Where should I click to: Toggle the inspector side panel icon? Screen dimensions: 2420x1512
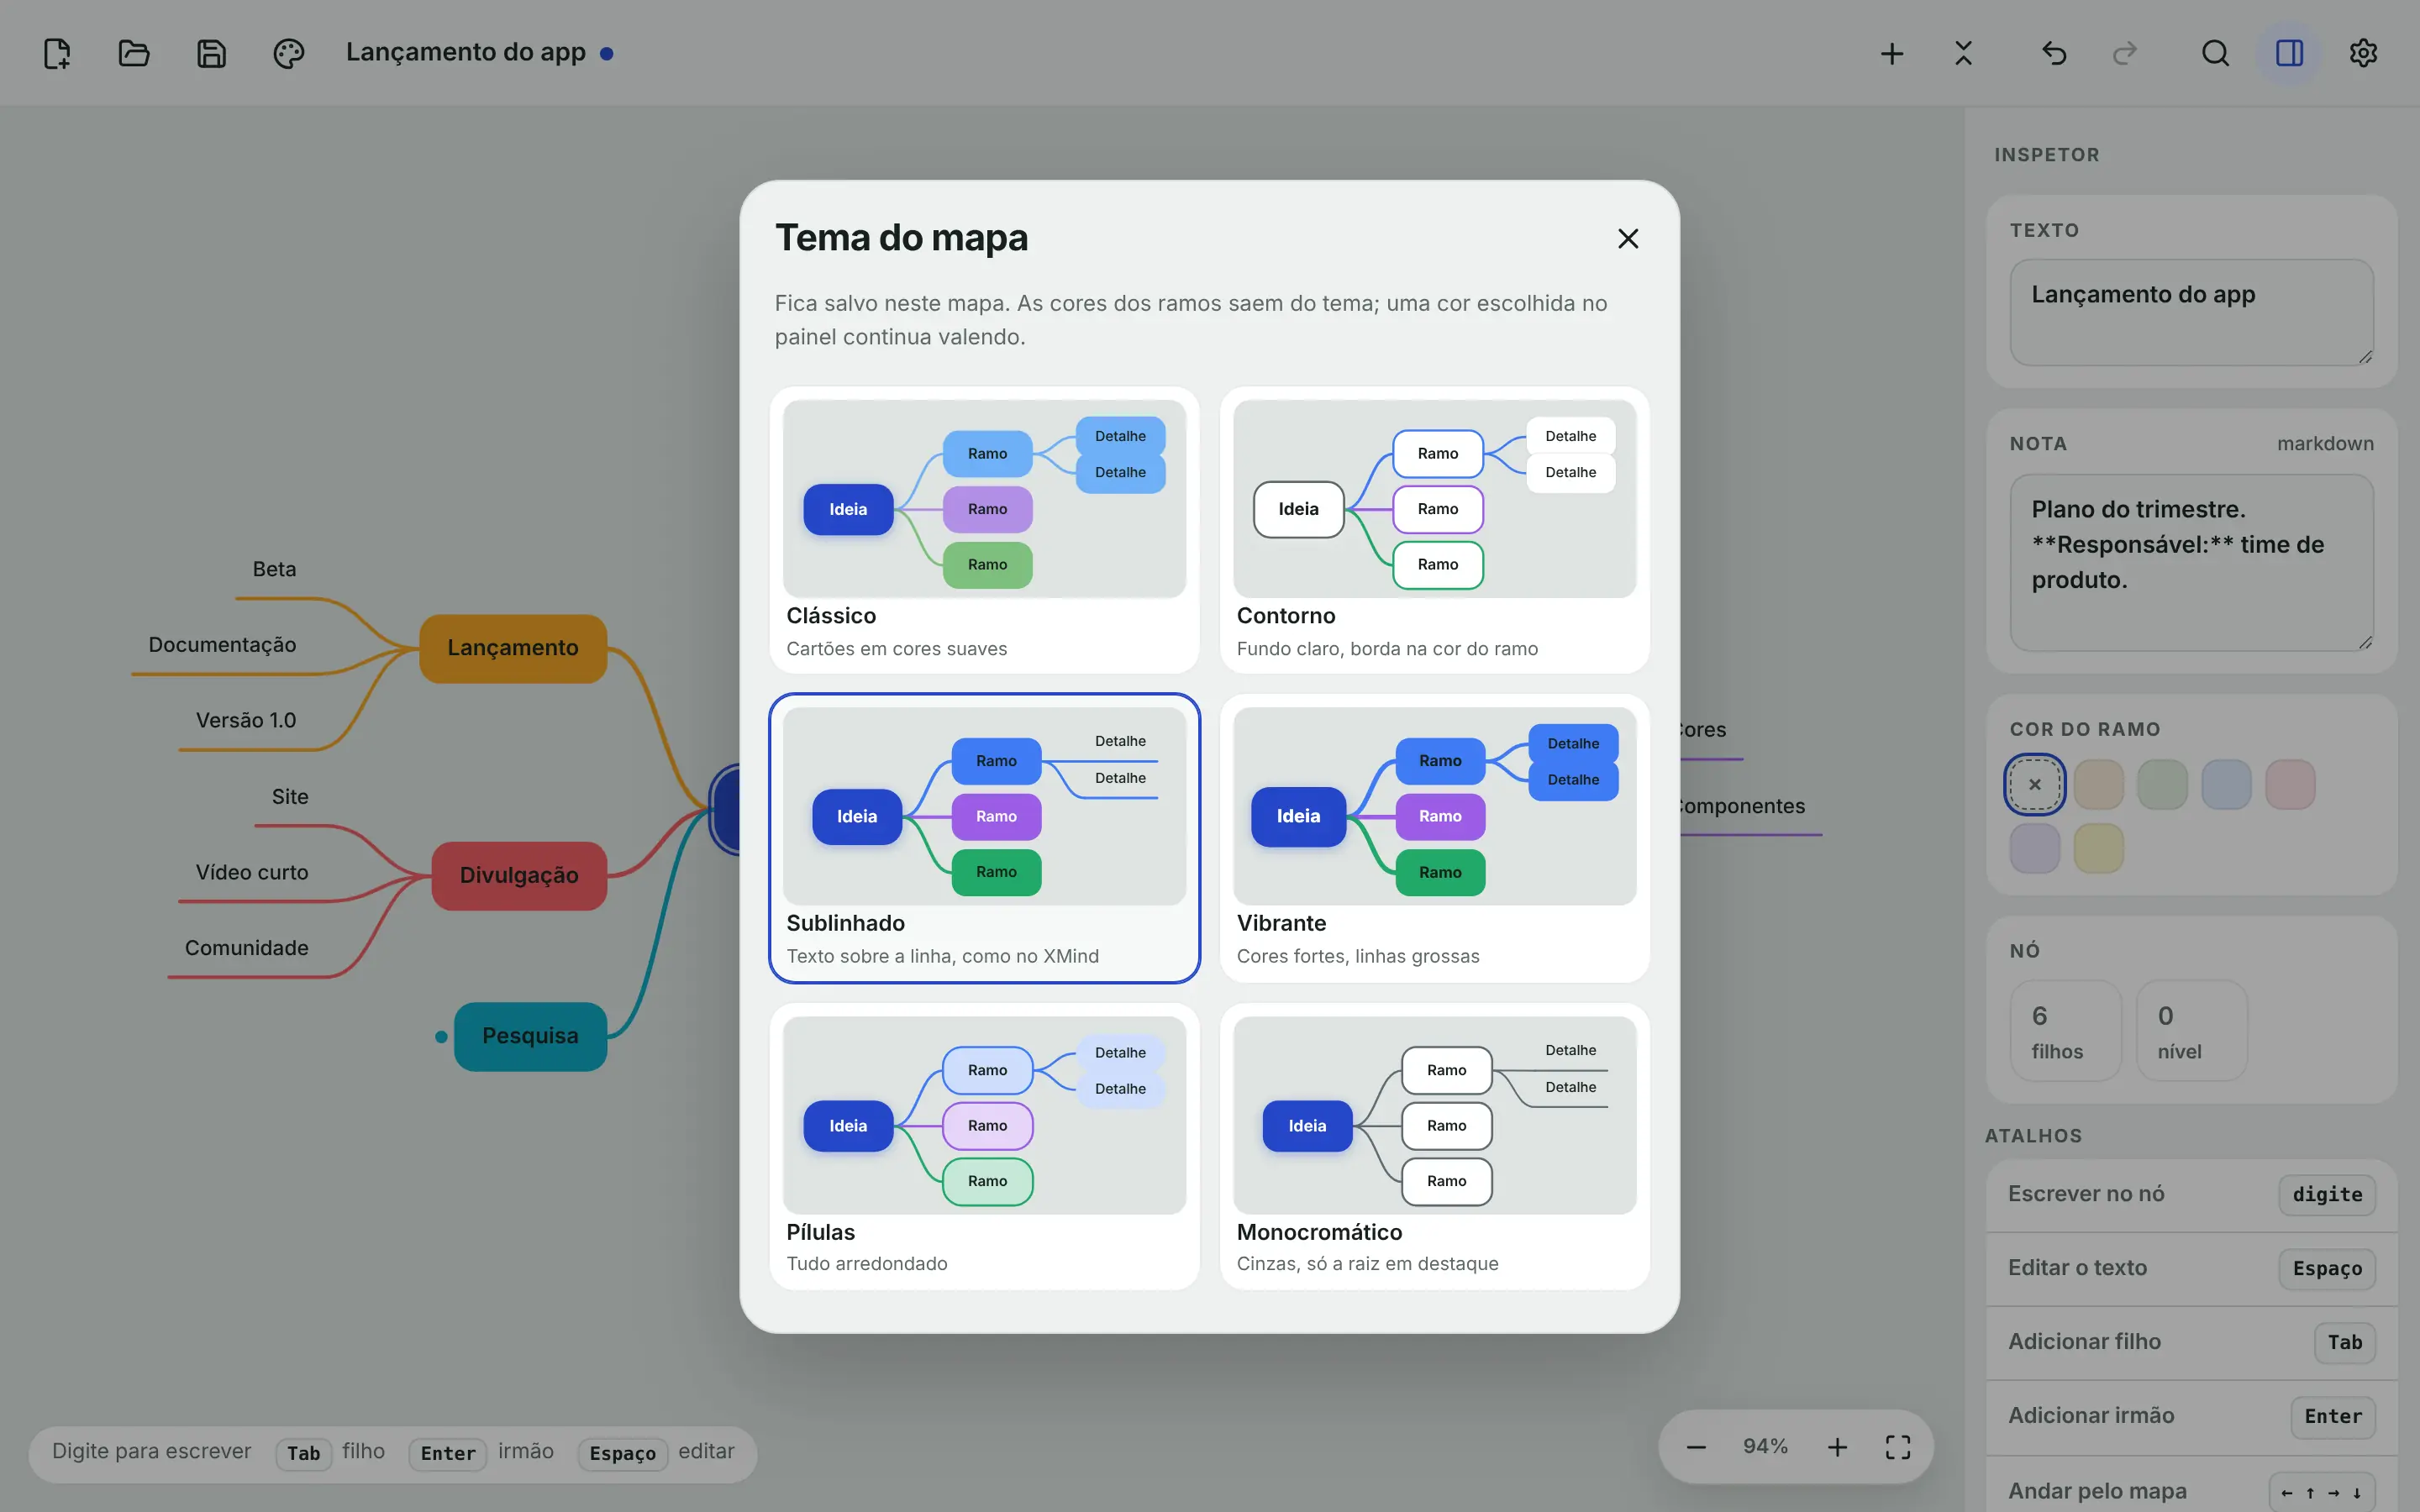coord(2289,53)
